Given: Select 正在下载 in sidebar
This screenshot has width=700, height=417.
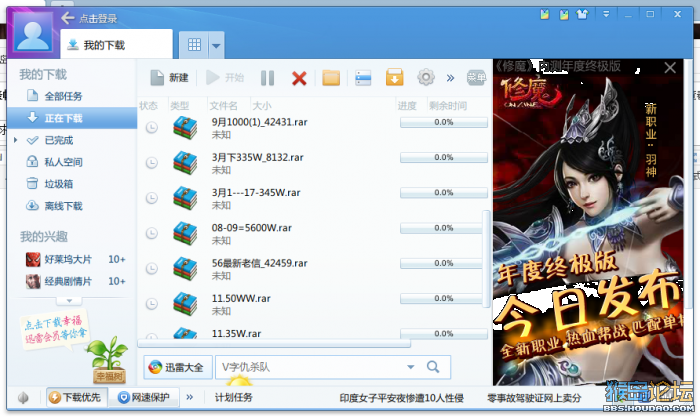Looking at the screenshot, I should click(72, 118).
